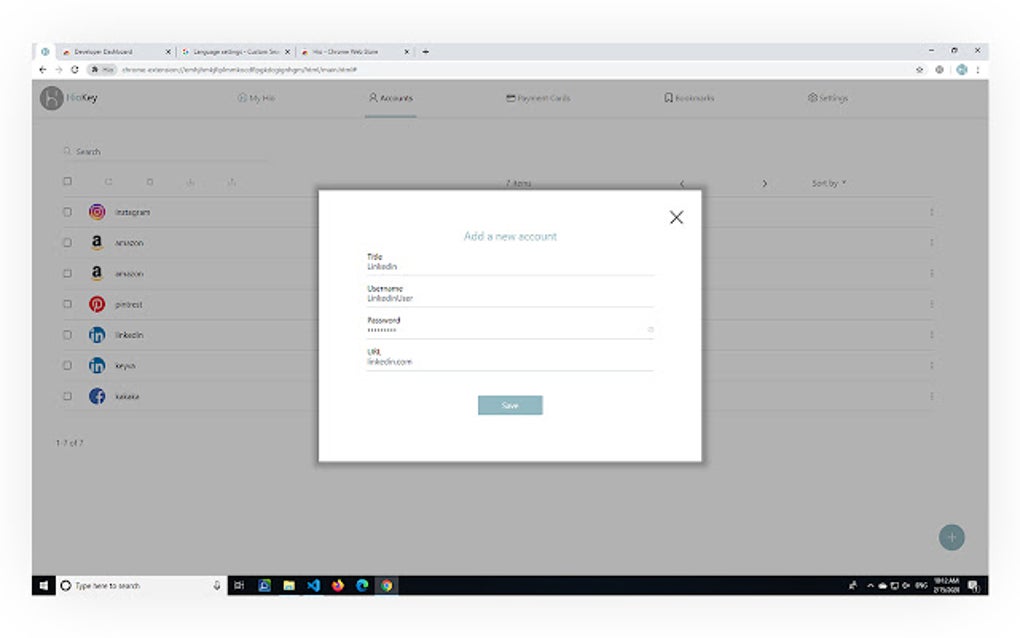Tick the checkbox next to instagram
Viewport: 1020px width, 638px height.
[67, 212]
